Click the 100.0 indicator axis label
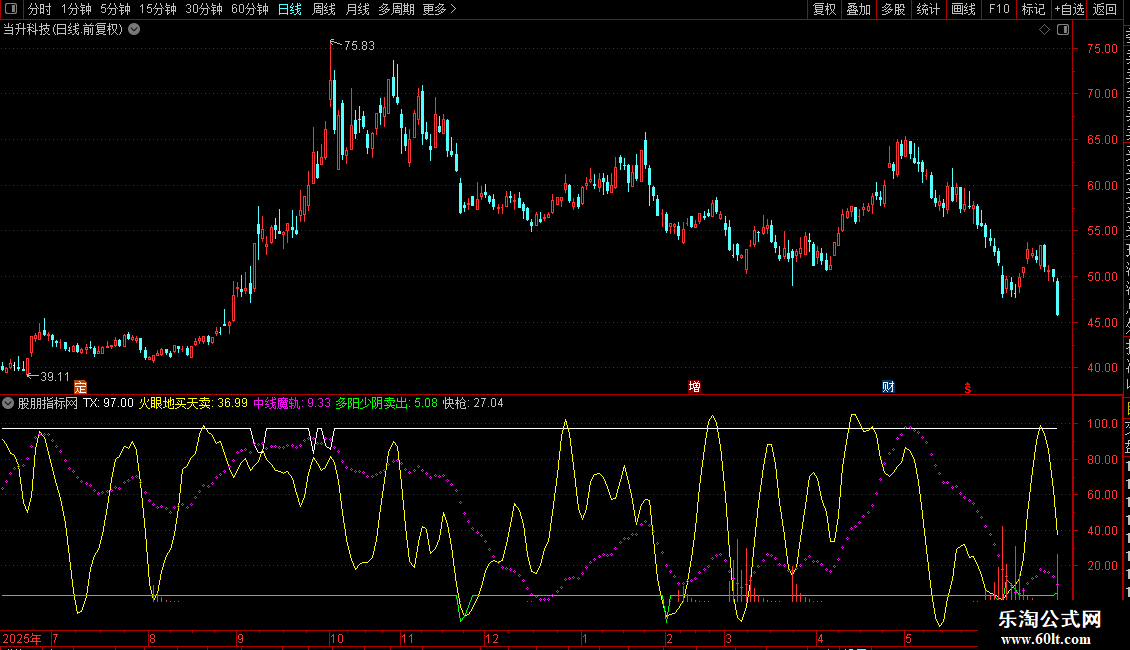 point(1103,424)
